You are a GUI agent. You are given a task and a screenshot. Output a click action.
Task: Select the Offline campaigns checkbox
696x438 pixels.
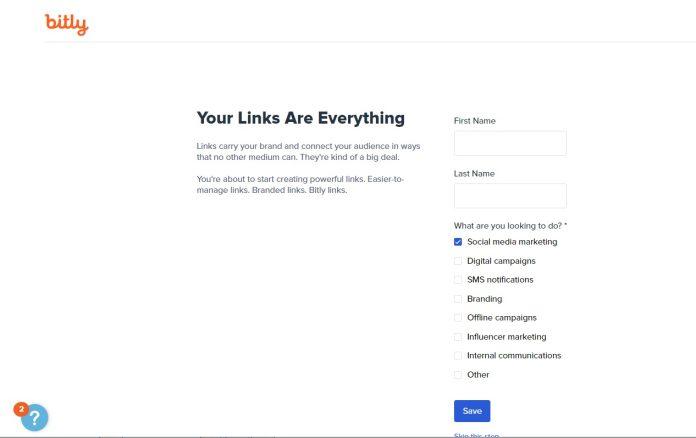pyautogui.click(x=458, y=318)
